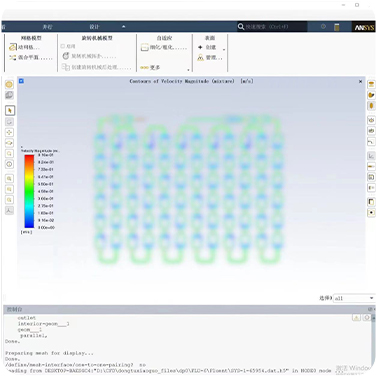Toggle the 启用 checkbox under 旋转机械模型
The width and height of the screenshot is (377, 377).
click(62, 46)
